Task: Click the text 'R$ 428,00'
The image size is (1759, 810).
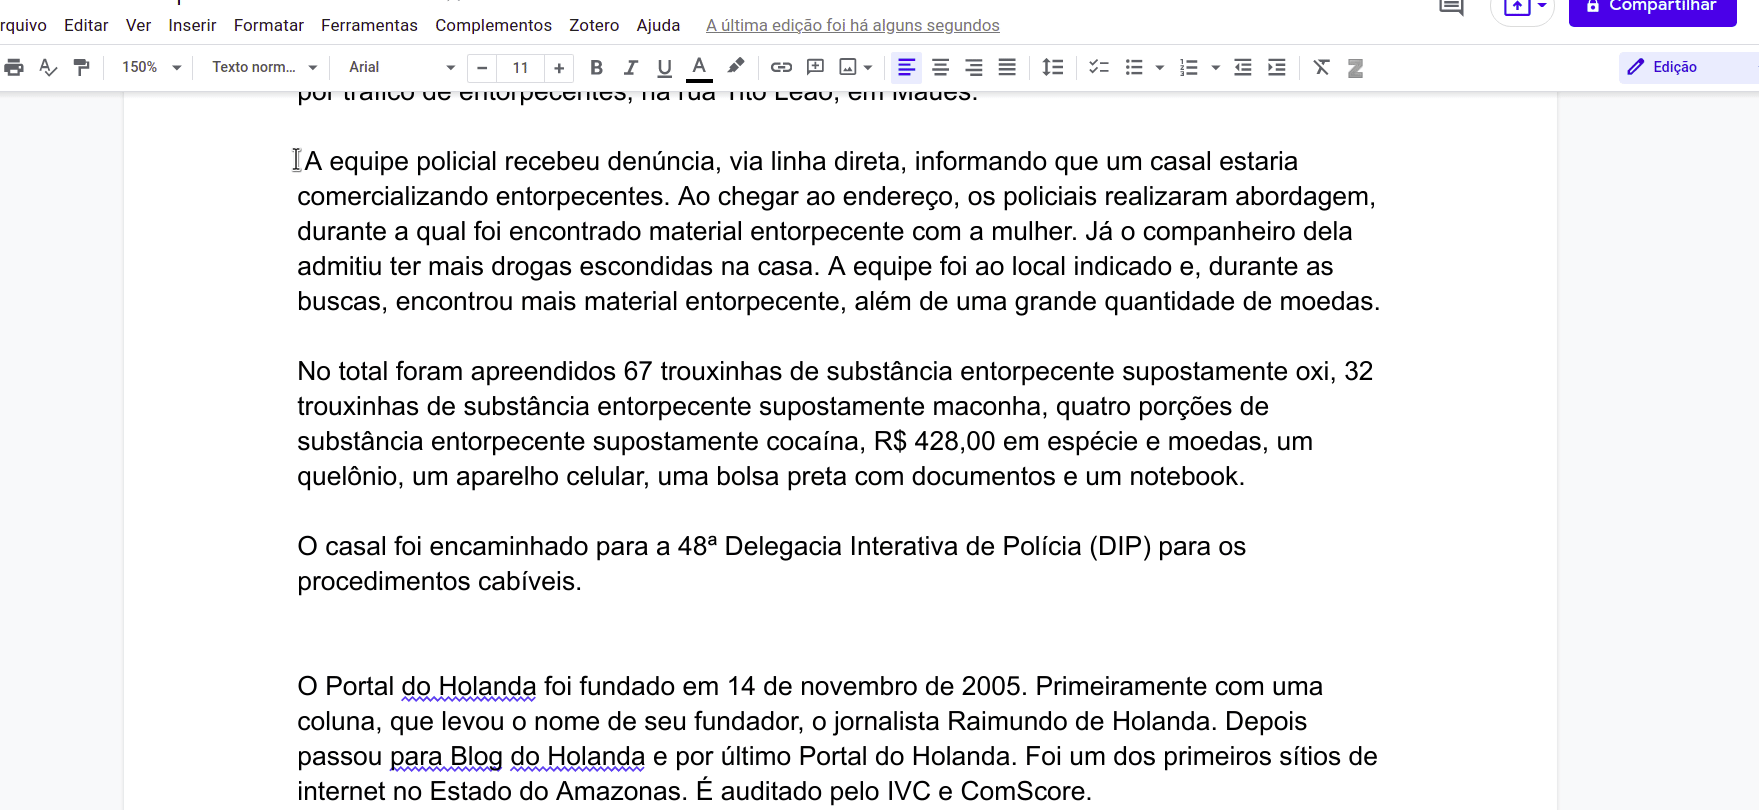Action: click(934, 441)
